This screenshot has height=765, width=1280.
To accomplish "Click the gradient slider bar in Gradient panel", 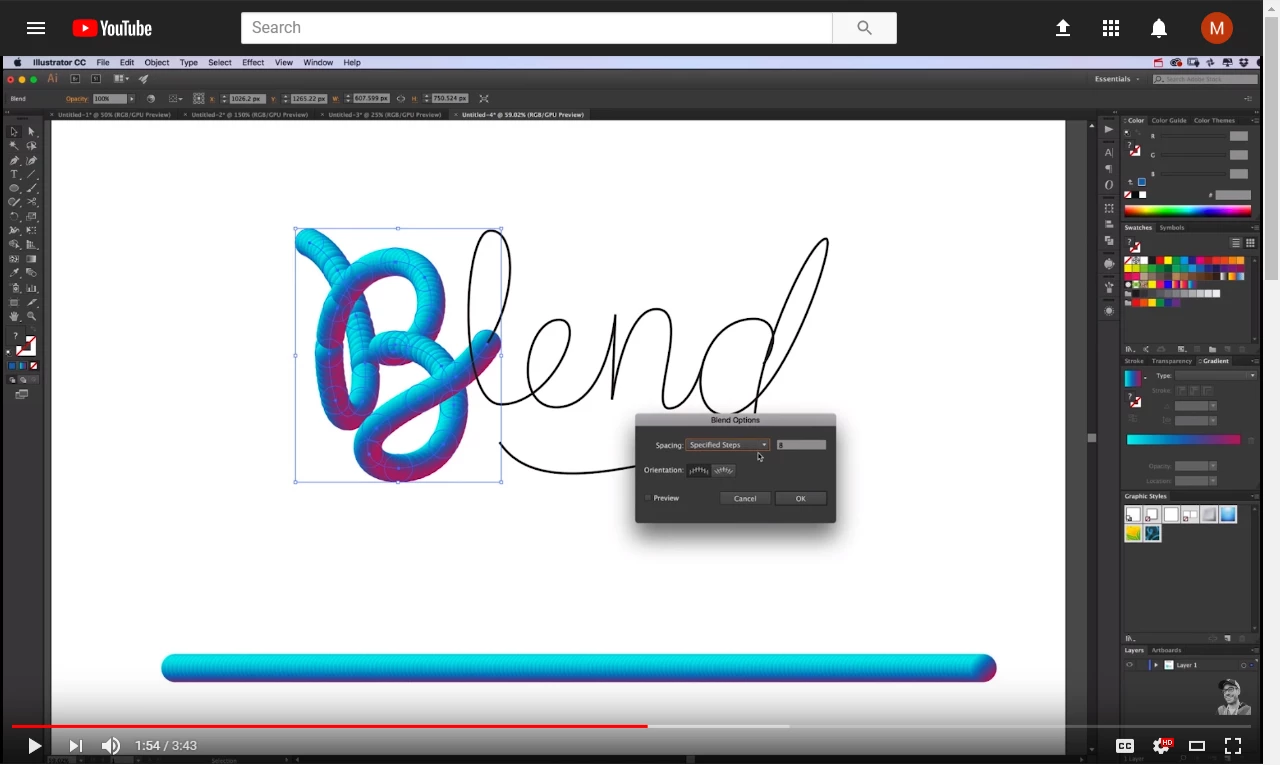I will click(x=1183, y=440).
